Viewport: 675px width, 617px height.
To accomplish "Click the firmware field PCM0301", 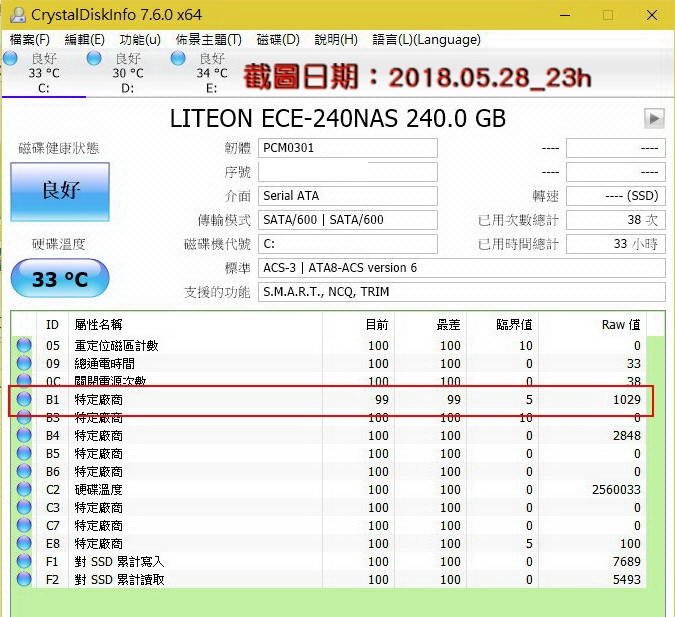I will point(348,148).
